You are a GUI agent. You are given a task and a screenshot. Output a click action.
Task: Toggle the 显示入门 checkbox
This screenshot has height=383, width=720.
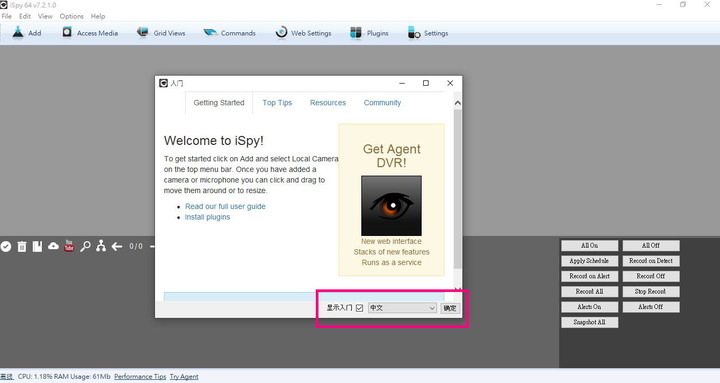click(x=360, y=308)
